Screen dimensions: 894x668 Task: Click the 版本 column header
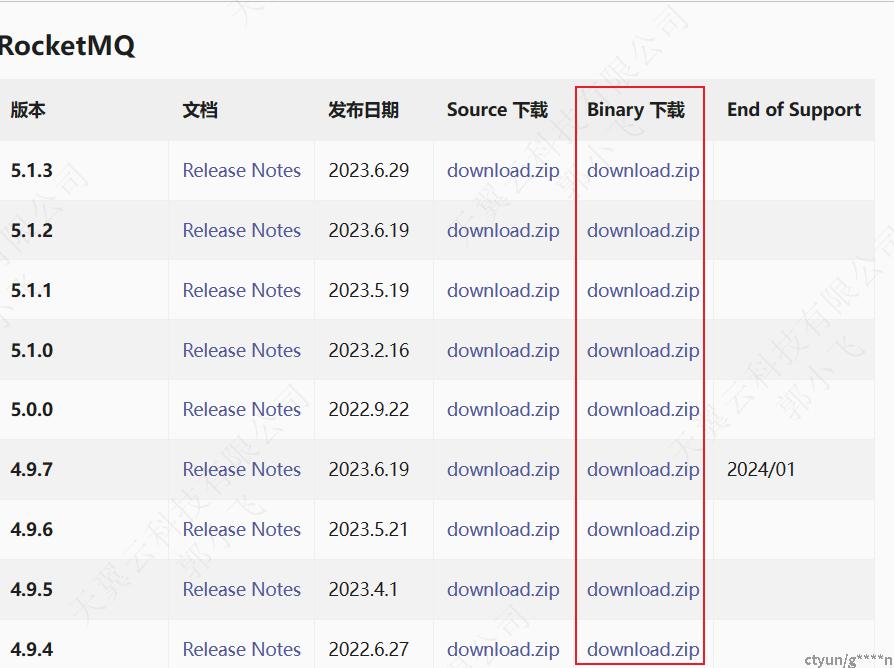(x=28, y=109)
